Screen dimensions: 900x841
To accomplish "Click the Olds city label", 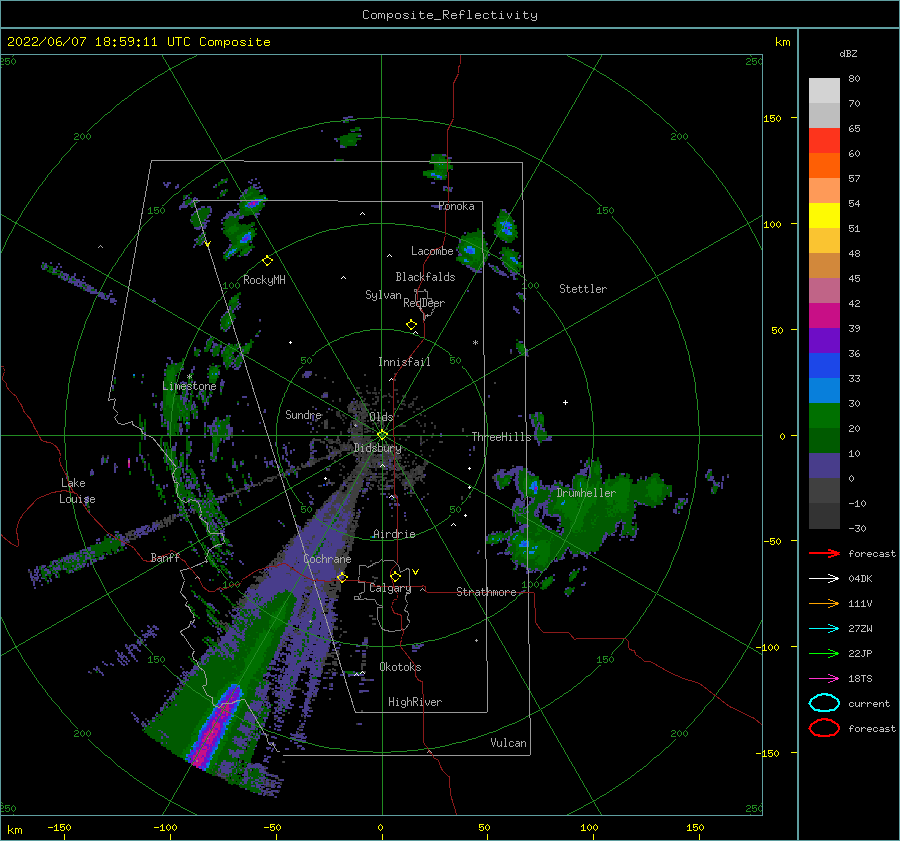I will tap(381, 417).
